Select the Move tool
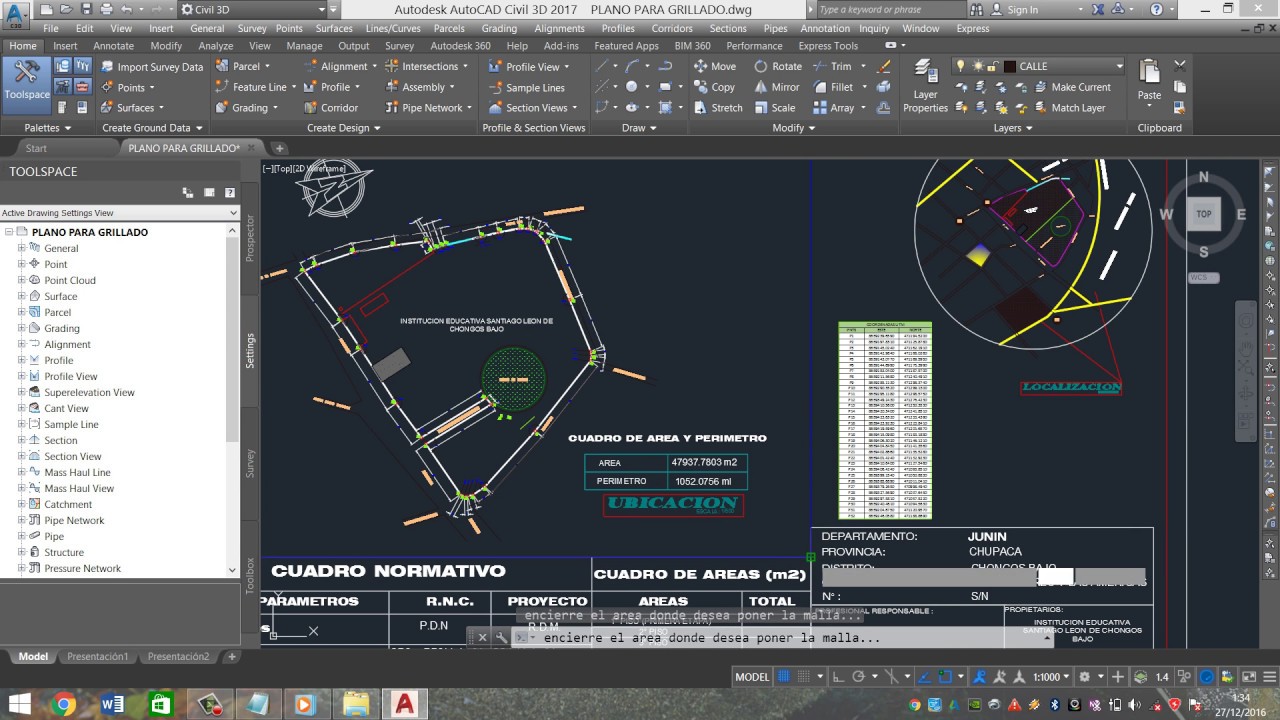 [715, 66]
